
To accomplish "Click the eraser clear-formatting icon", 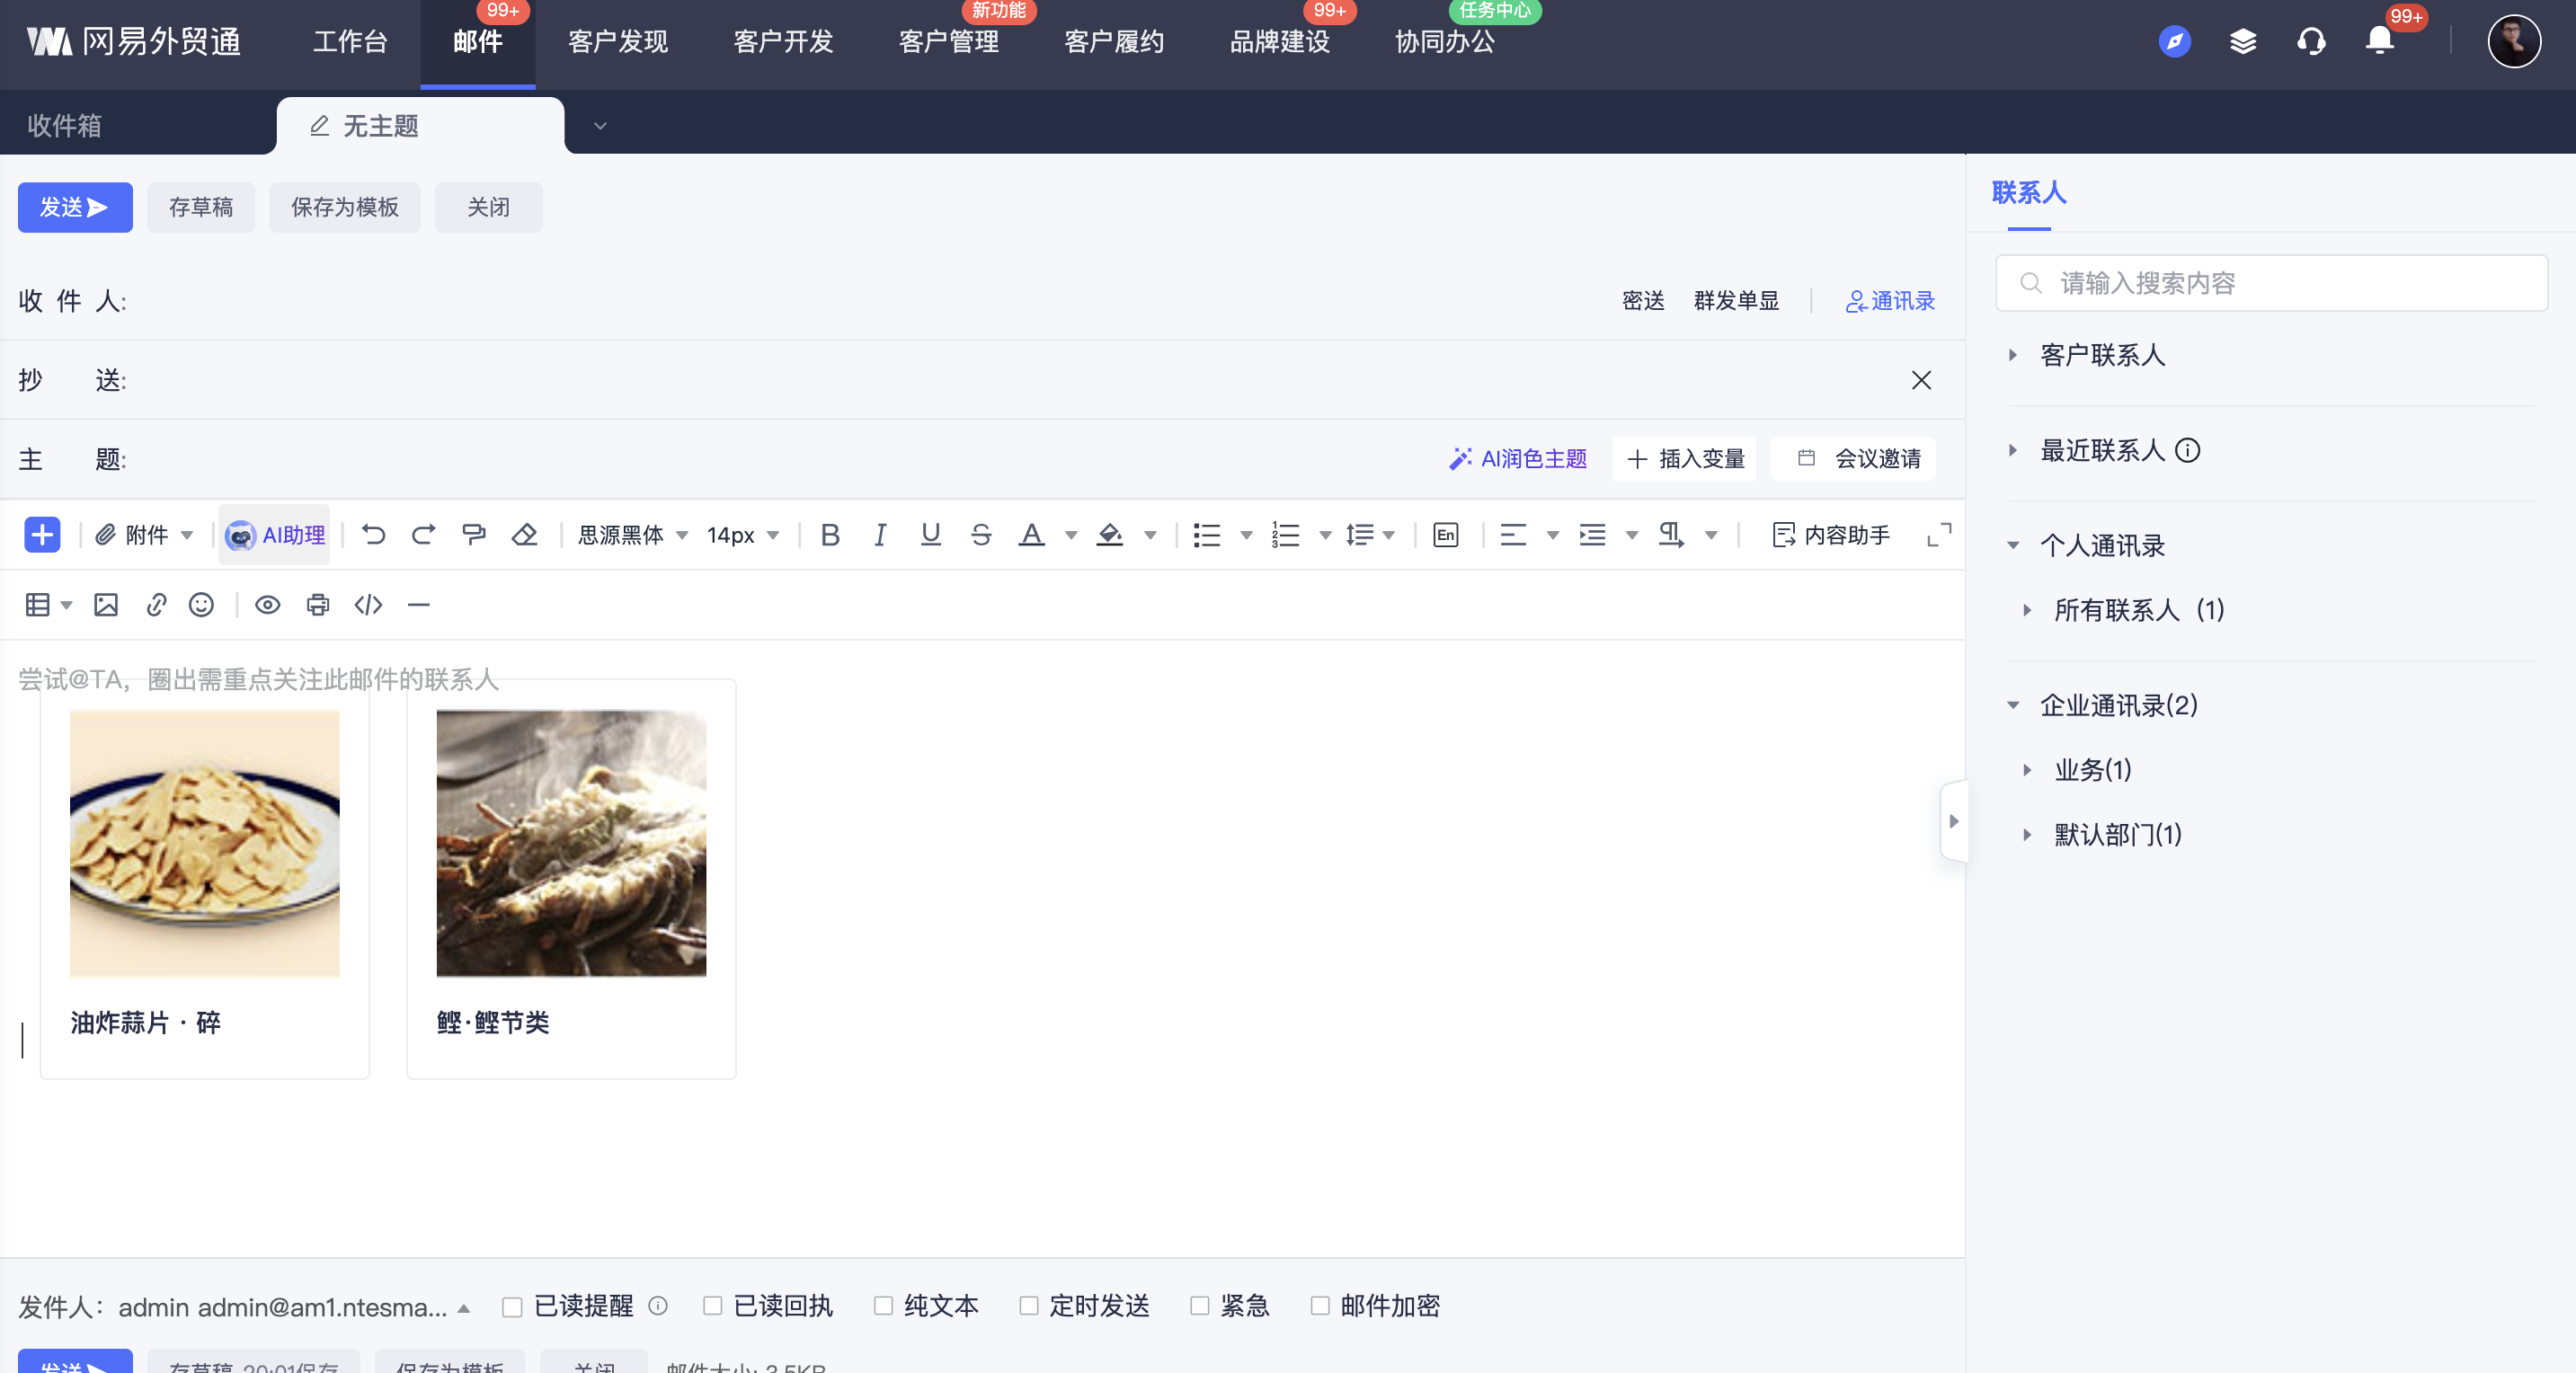I will 524,535.
